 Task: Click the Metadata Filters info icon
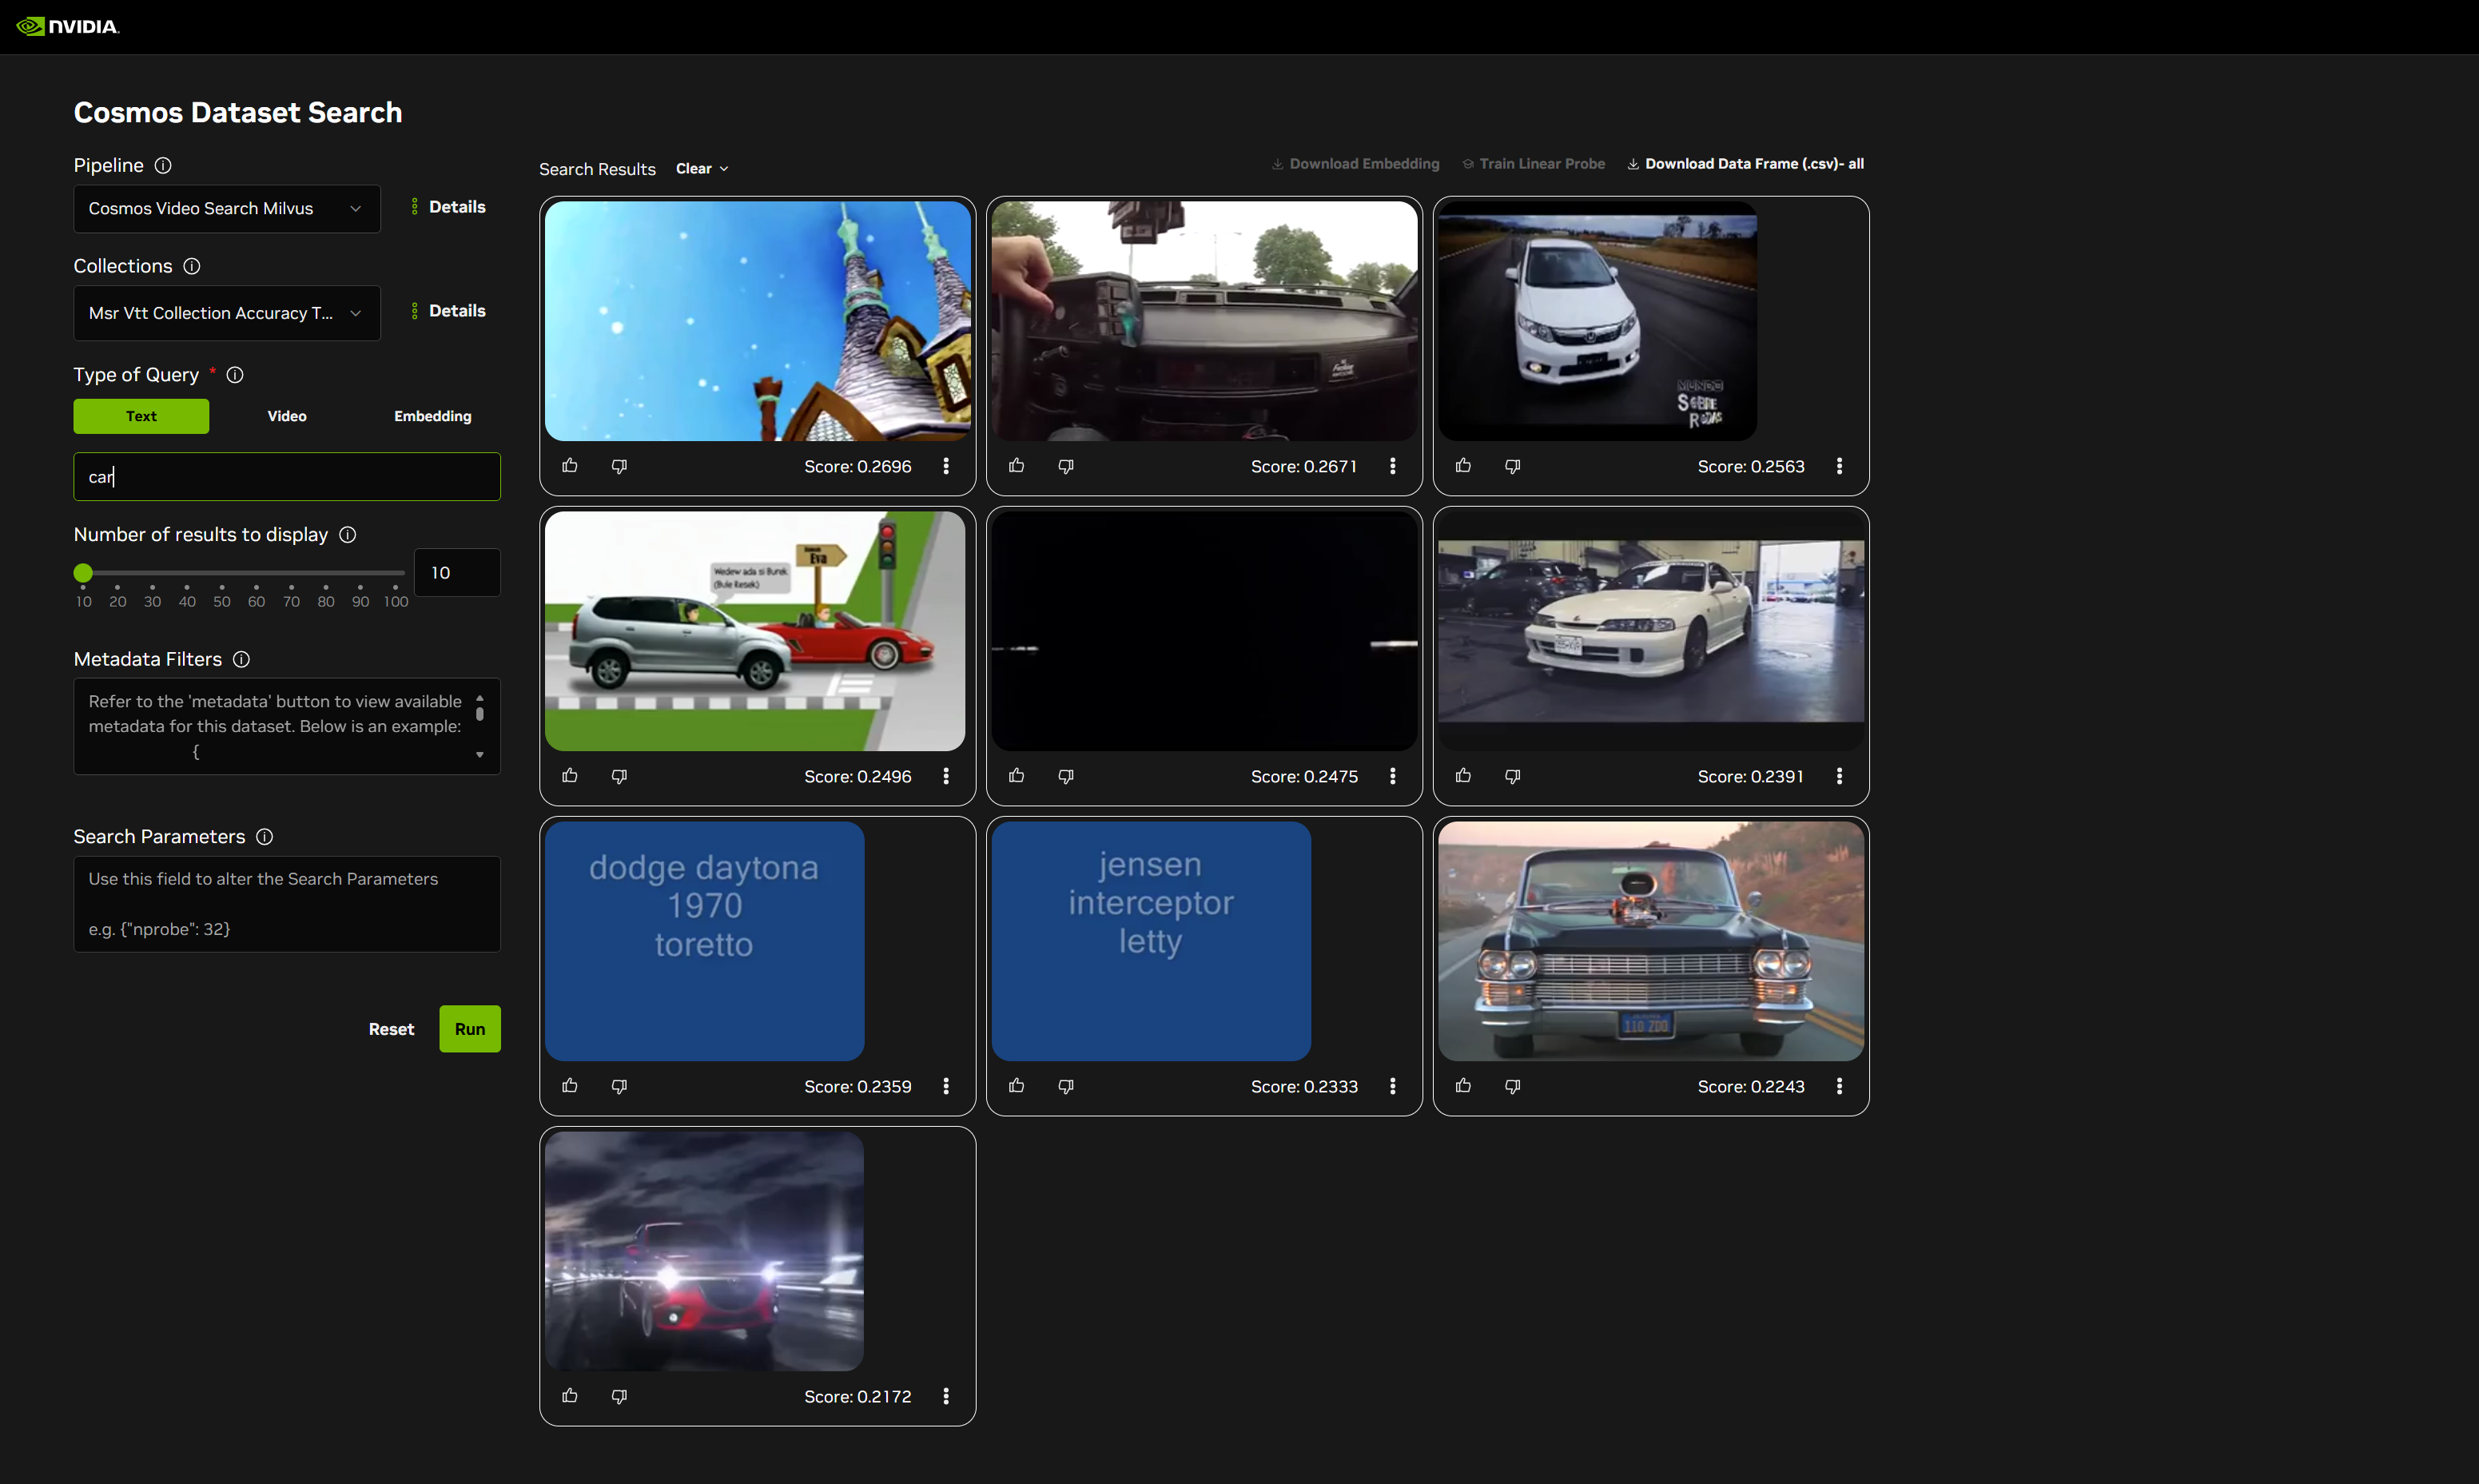[241, 659]
